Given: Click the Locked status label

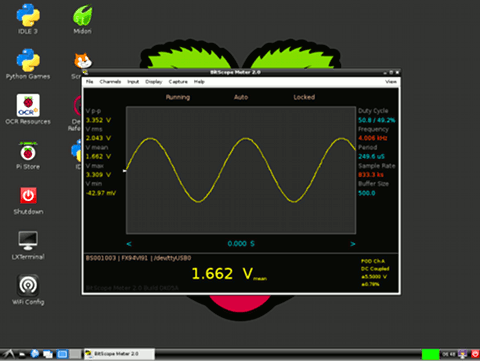Looking at the screenshot, I should coord(304,97).
